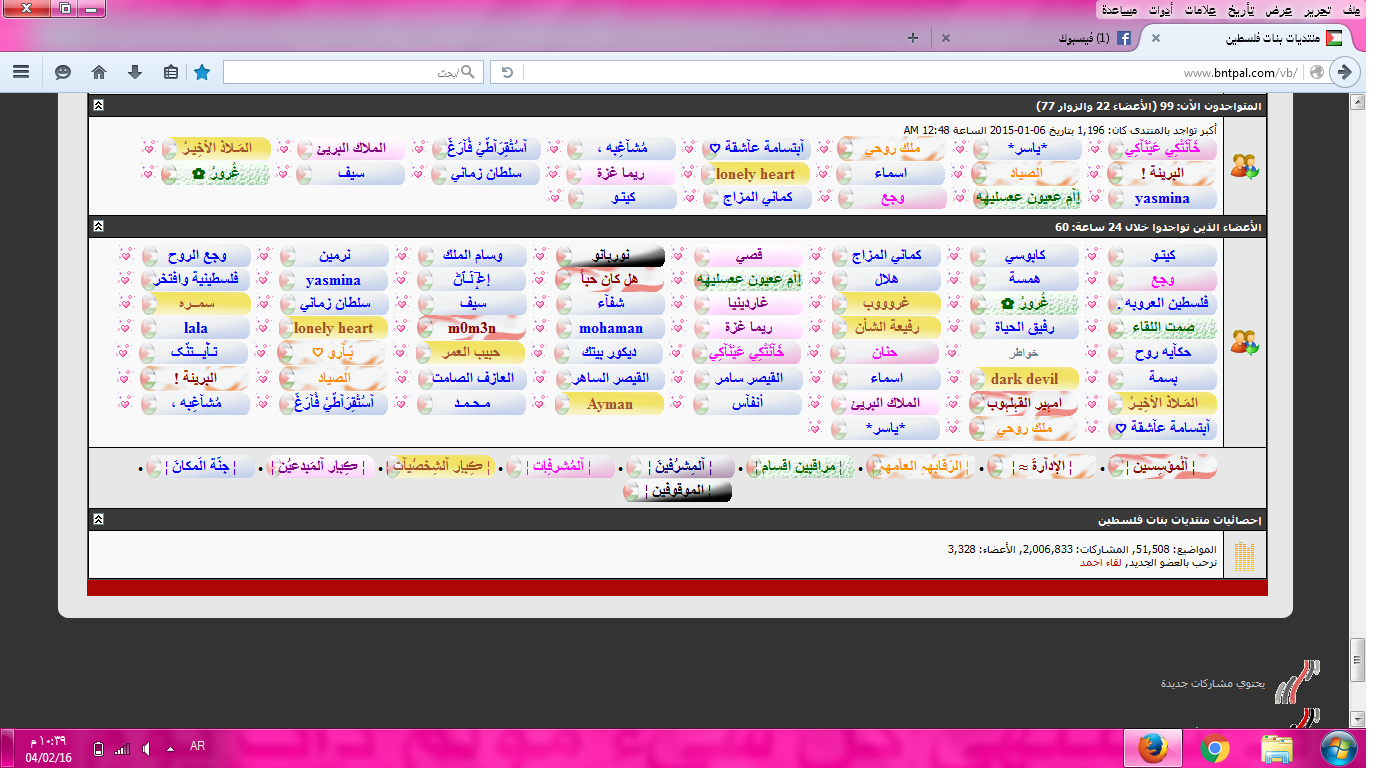1376x774 pixels.
Task: Go back using the navigation arrow button
Action: point(1346,72)
